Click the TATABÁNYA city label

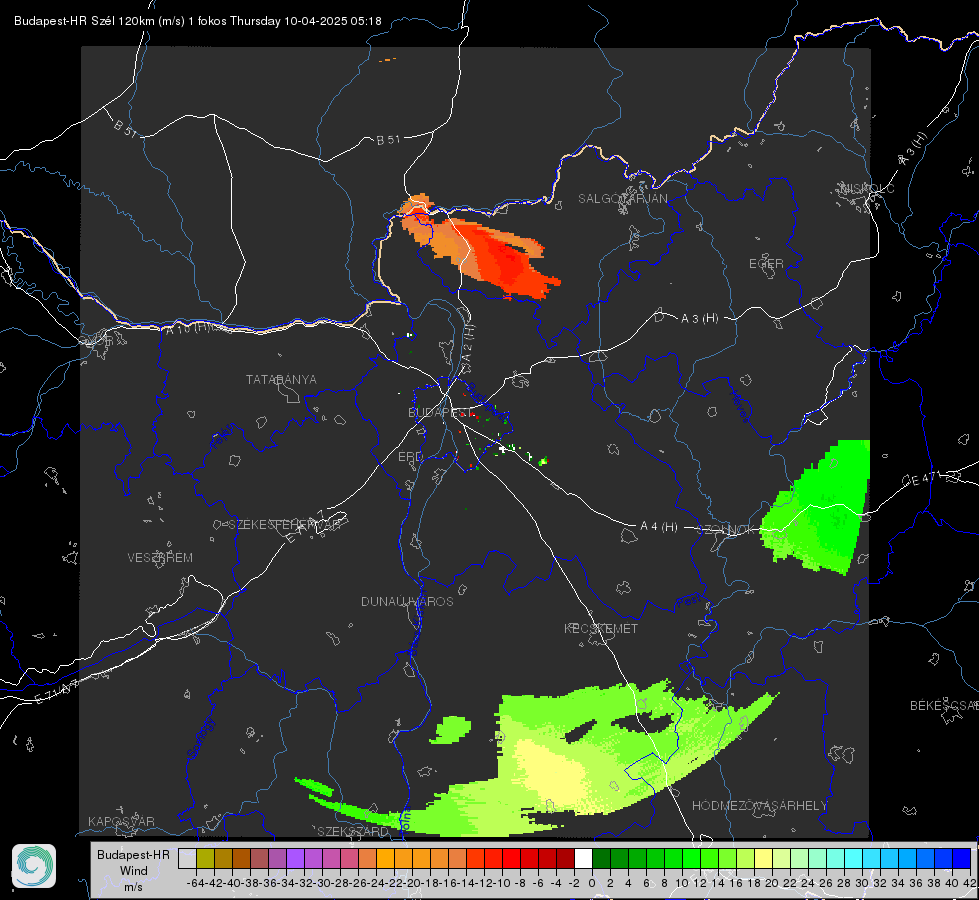point(281,380)
